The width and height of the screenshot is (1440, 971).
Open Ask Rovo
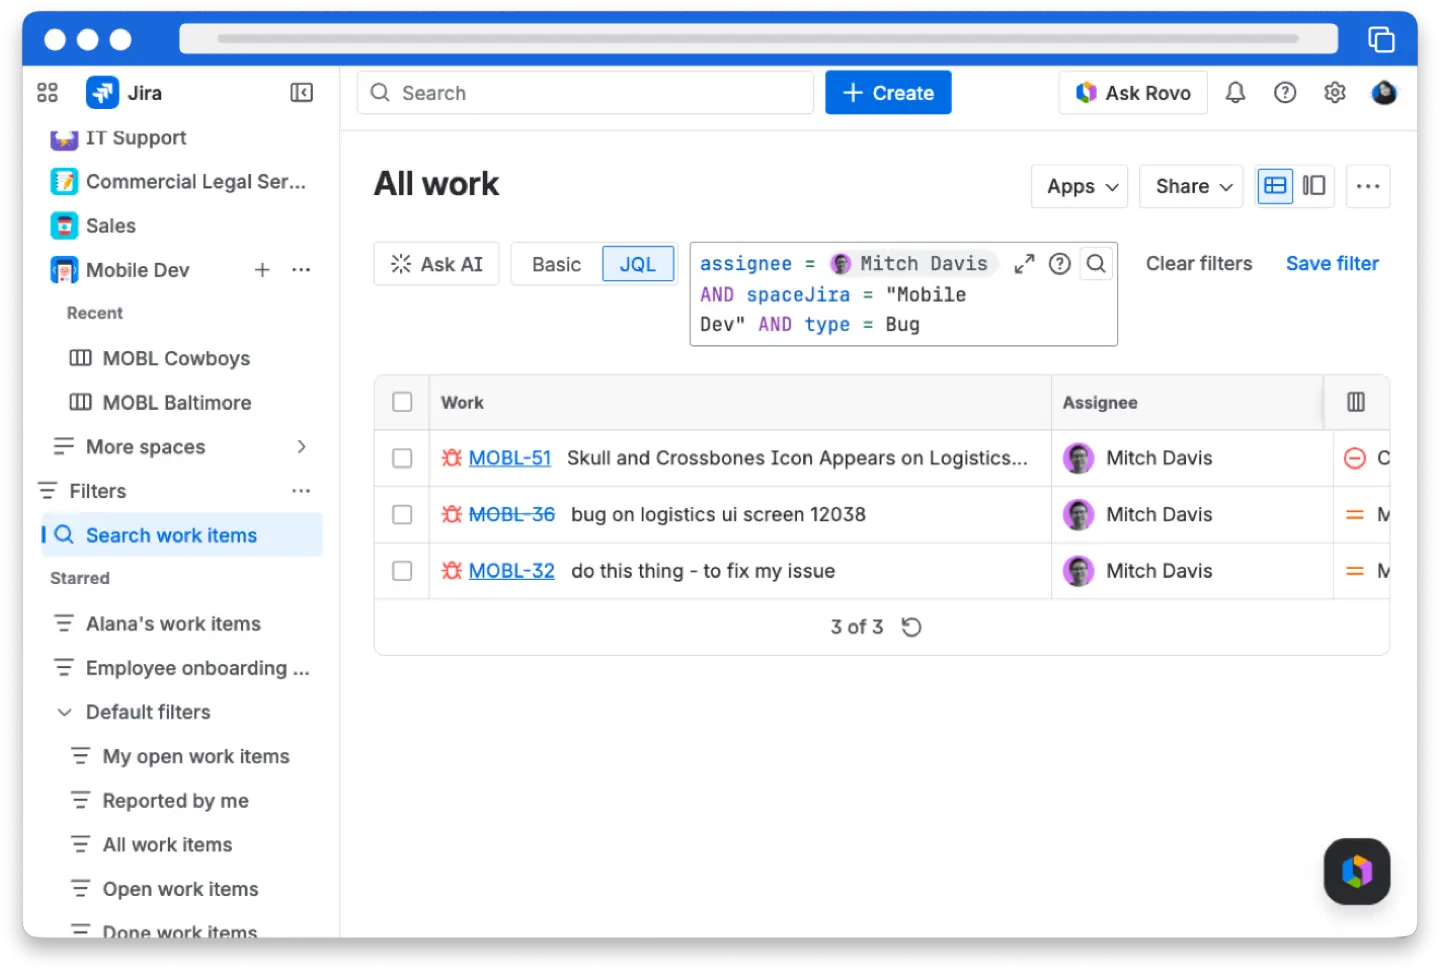[x=1133, y=93]
